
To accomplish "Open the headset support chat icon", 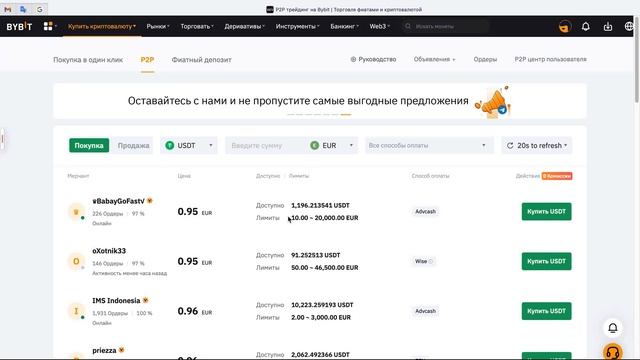I will coord(613,351).
